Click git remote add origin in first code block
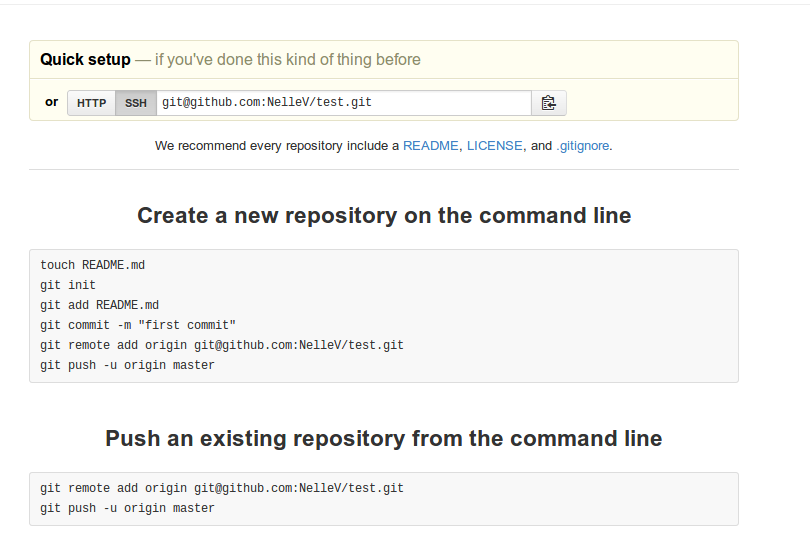The width and height of the screenshot is (810, 547). tap(222, 345)
